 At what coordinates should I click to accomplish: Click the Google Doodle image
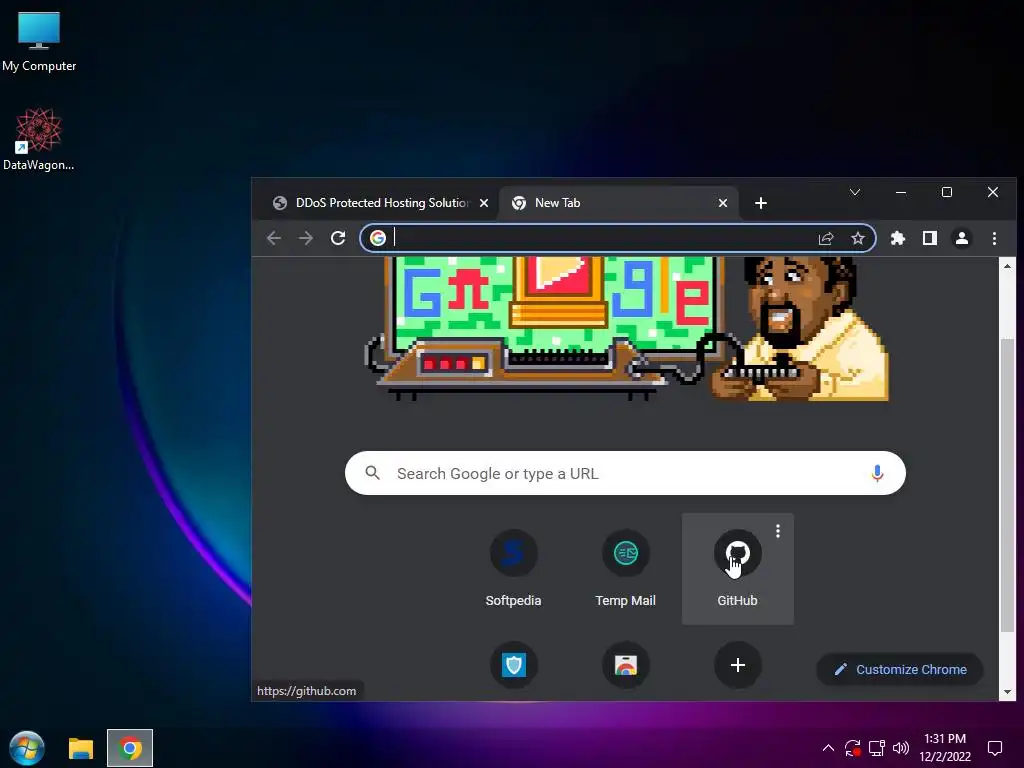pyautogui.click(x=626, y=328)
